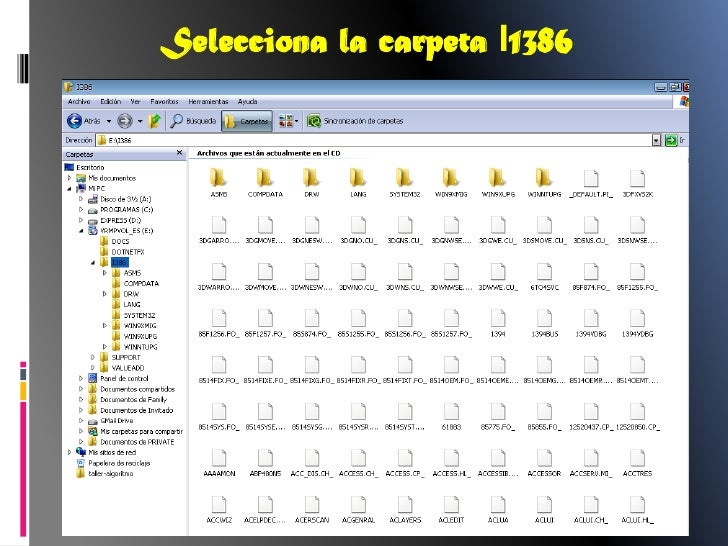The height and width of the screenshot is (546, 728).
Task: Select DOTNETFX folder in tree
Action: [128, 252]
